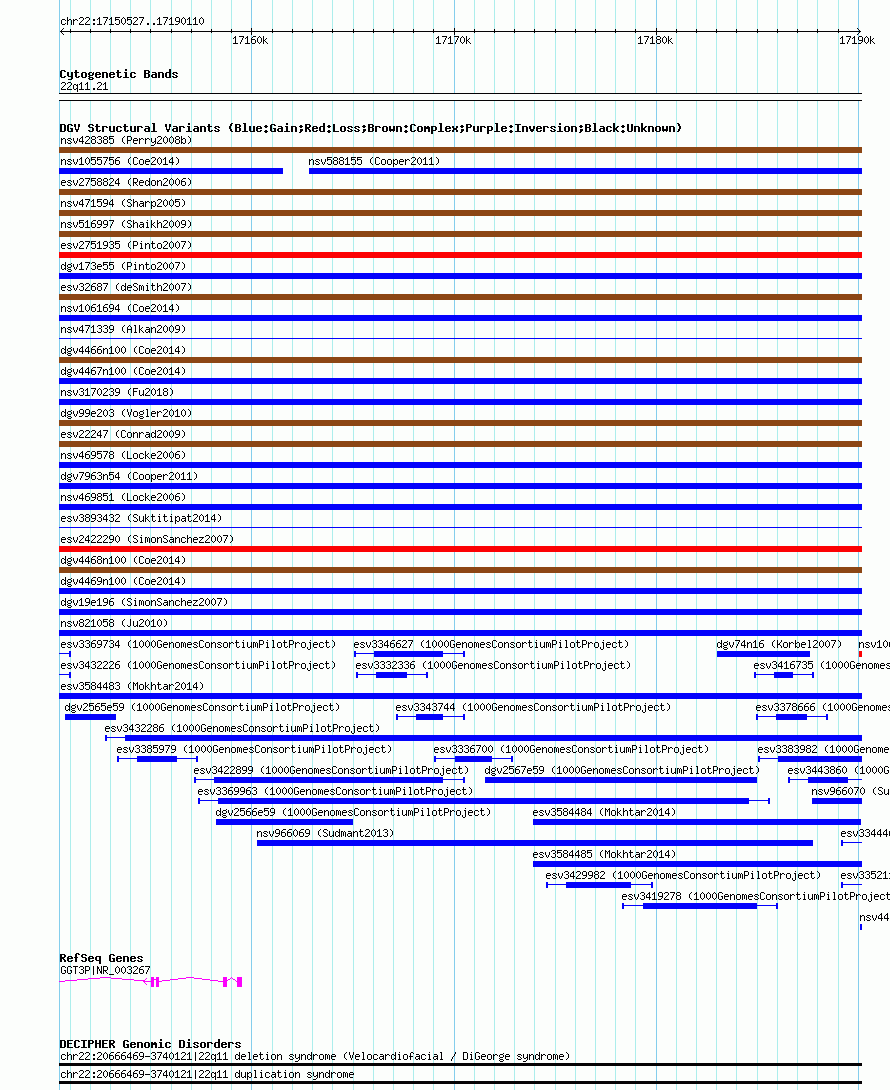Click the nsv428385 (Perry2008b) variant label

coord(126,140)
